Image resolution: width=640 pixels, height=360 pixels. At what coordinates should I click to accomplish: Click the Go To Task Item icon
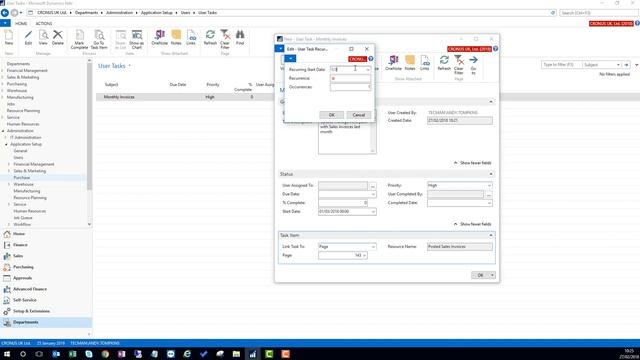[x=99, y=39]
